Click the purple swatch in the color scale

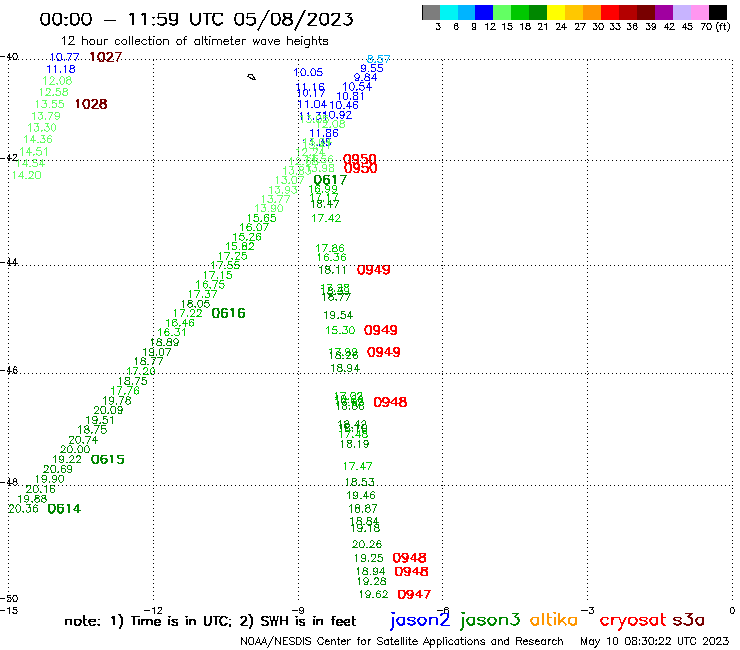pos(664,12)
